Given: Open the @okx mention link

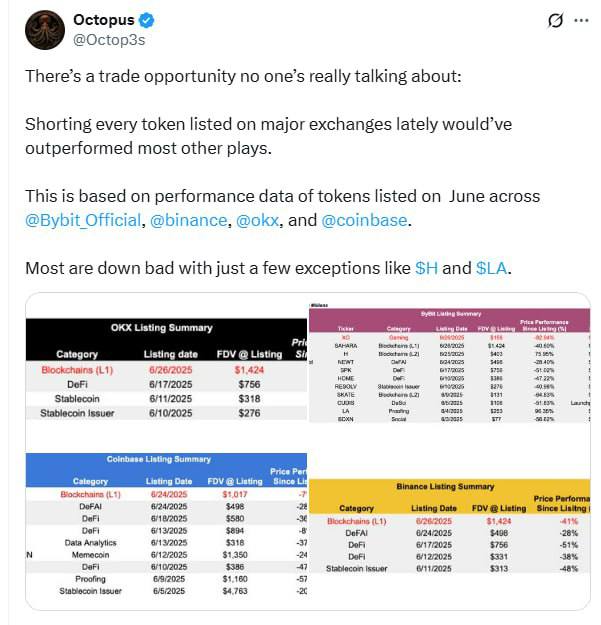Looking at the screenshot, I should coord(257,220).
